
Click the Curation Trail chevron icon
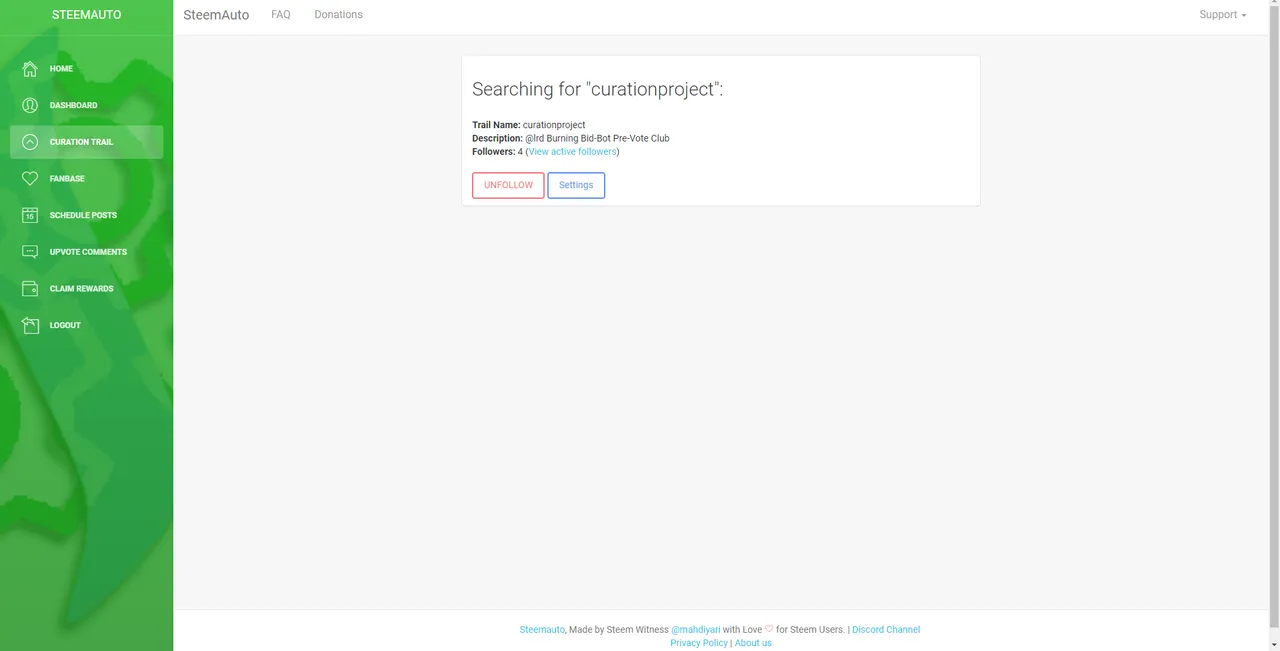click(30, 142)
